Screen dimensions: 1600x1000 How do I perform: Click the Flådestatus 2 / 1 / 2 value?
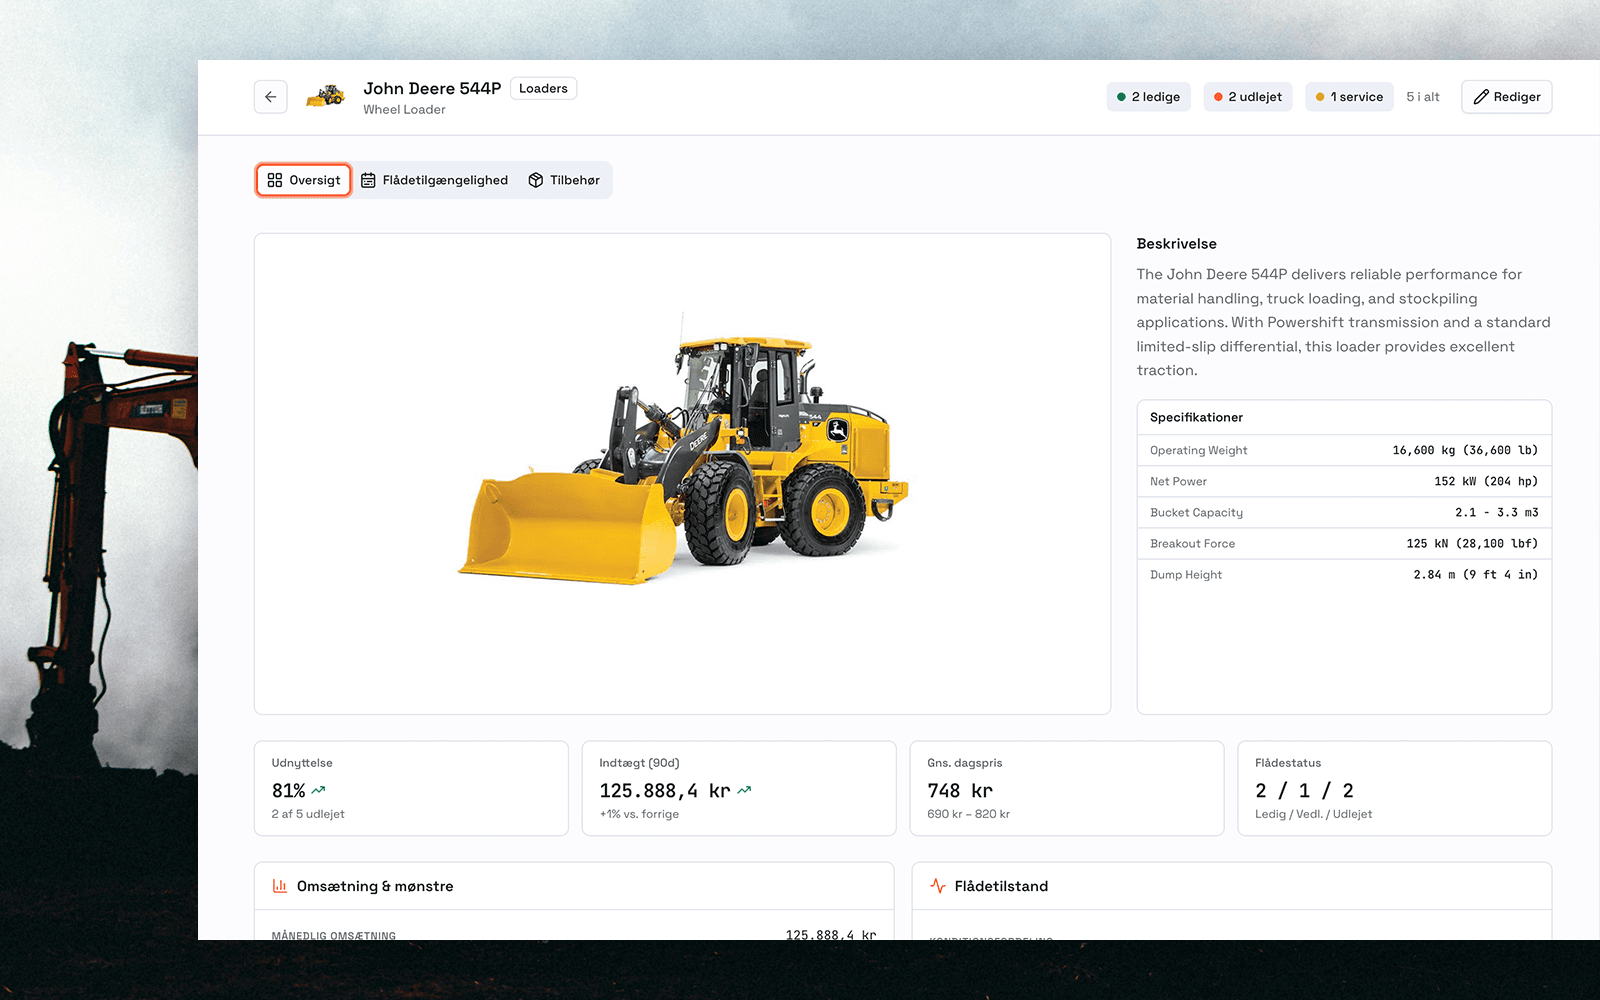1304,790
